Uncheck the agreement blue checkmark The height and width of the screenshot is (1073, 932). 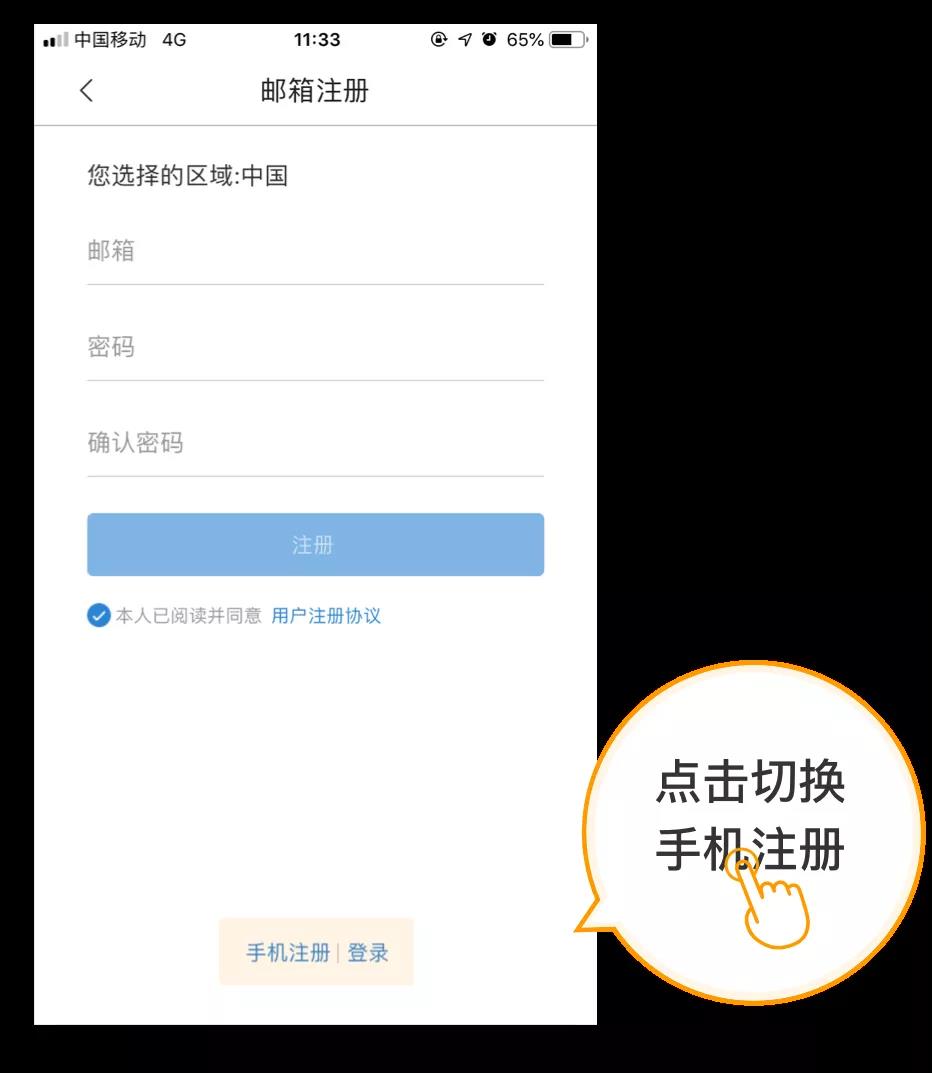click(x=99, y=615)
